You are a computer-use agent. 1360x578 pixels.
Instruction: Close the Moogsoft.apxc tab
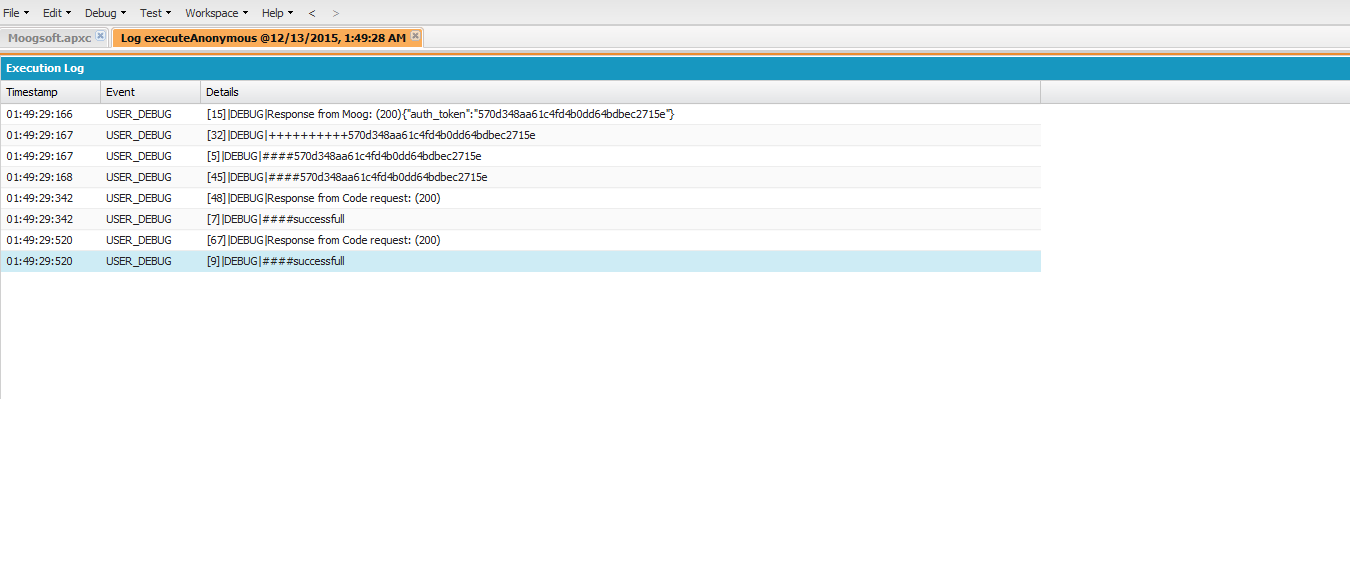point(100,36)
